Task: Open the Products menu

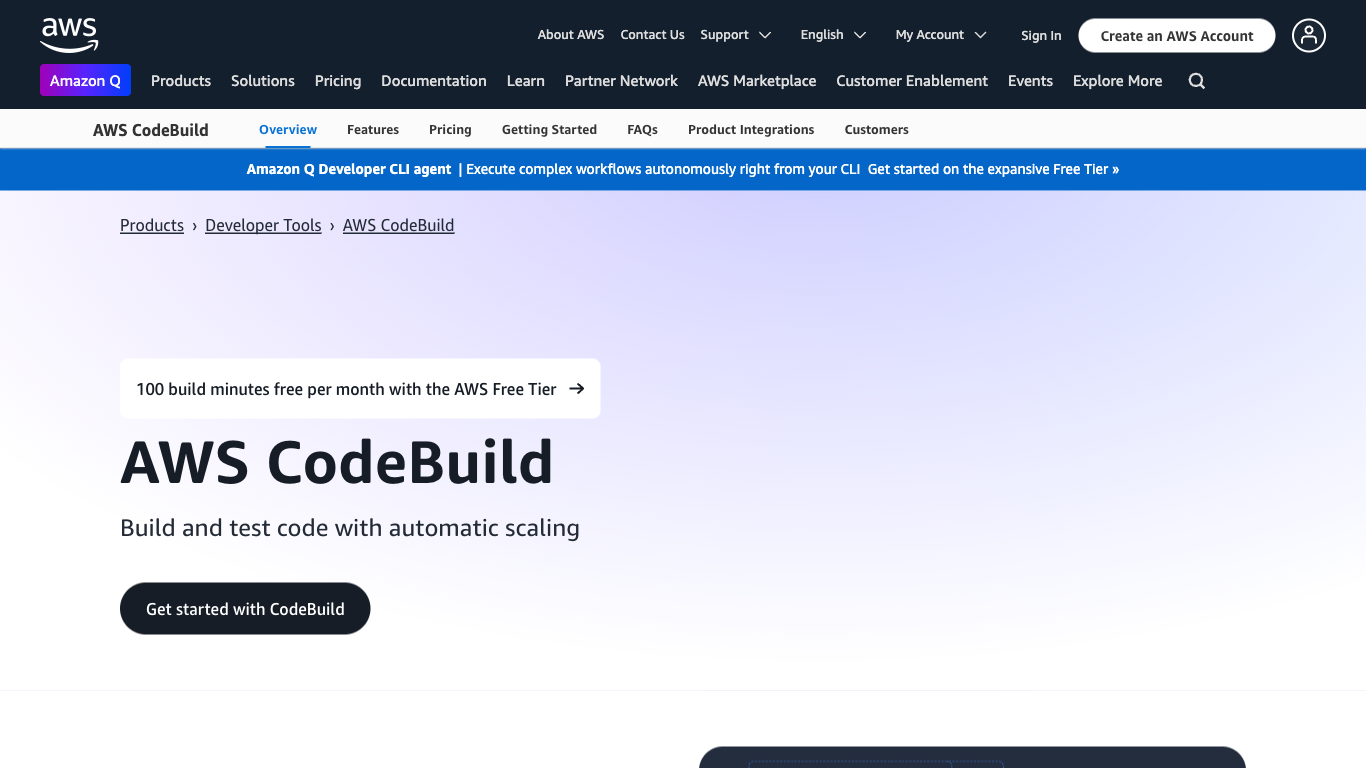Action: tap(181, 81)
